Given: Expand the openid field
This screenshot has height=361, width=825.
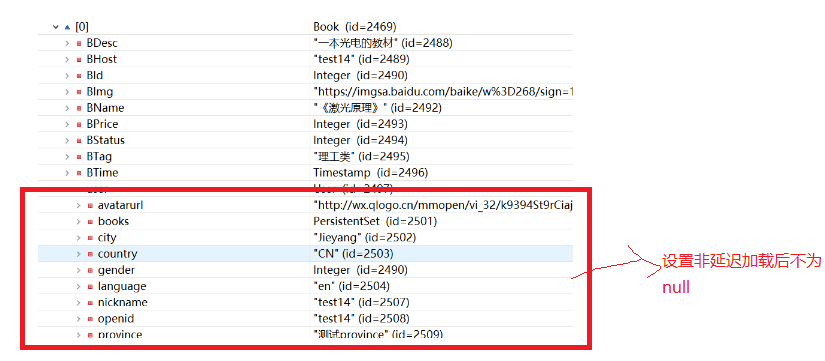Looking at the screenshot, I should coord(78,319).
